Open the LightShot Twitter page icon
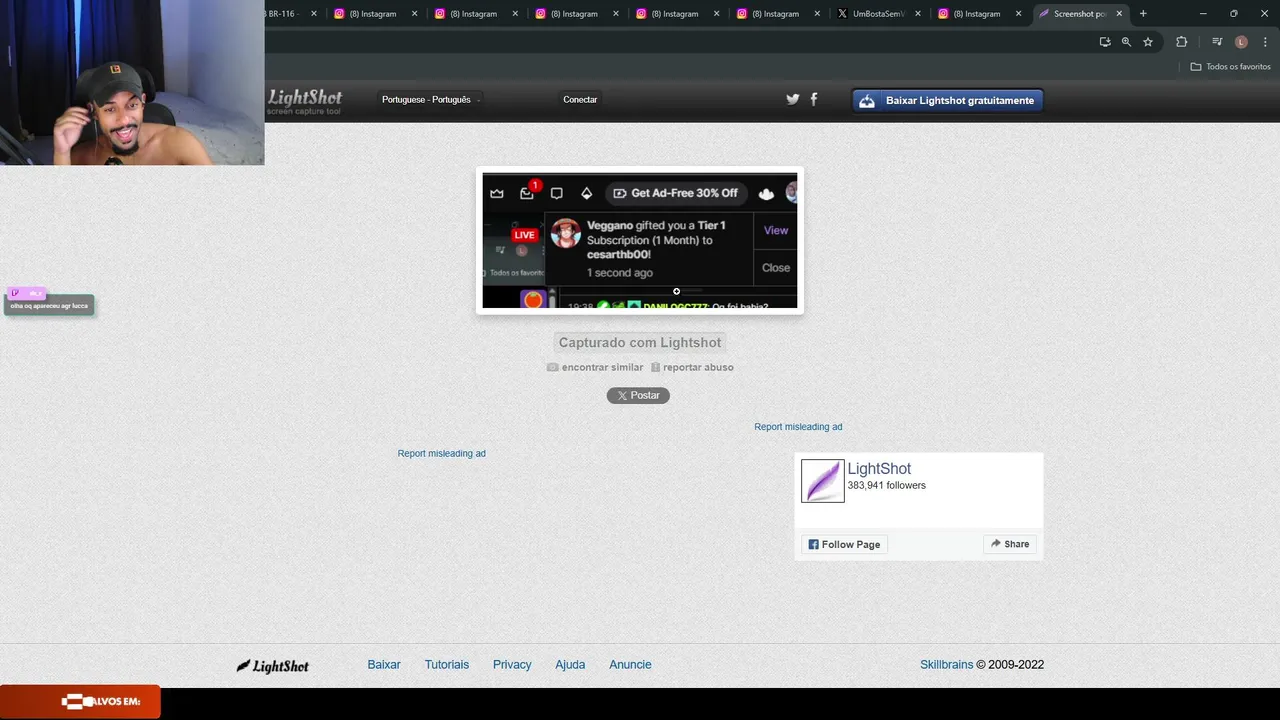Screen dimensions: 1280x720 793,99
